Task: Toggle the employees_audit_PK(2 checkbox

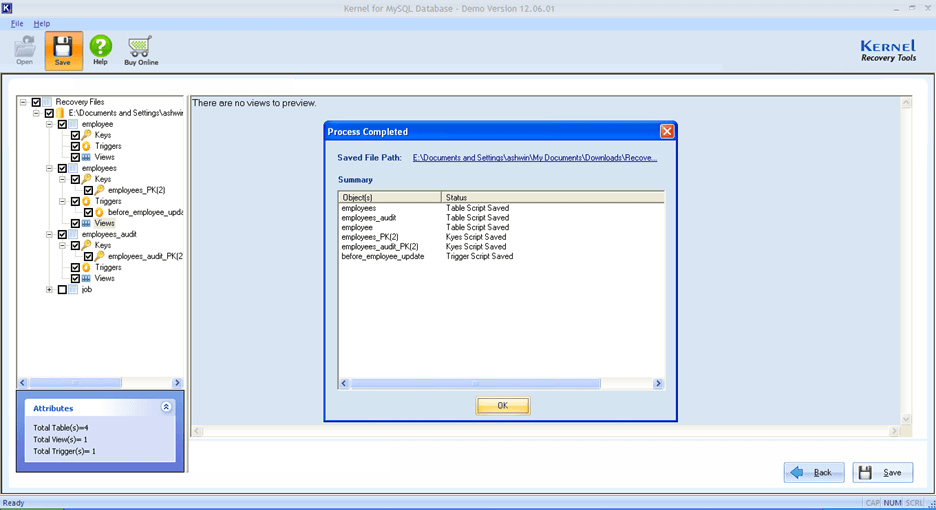Action: [x=88, y=257]
